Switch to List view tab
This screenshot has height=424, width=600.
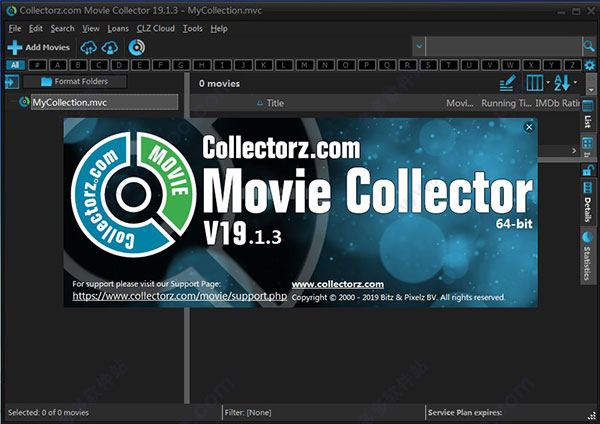click(x=587, y=114)
